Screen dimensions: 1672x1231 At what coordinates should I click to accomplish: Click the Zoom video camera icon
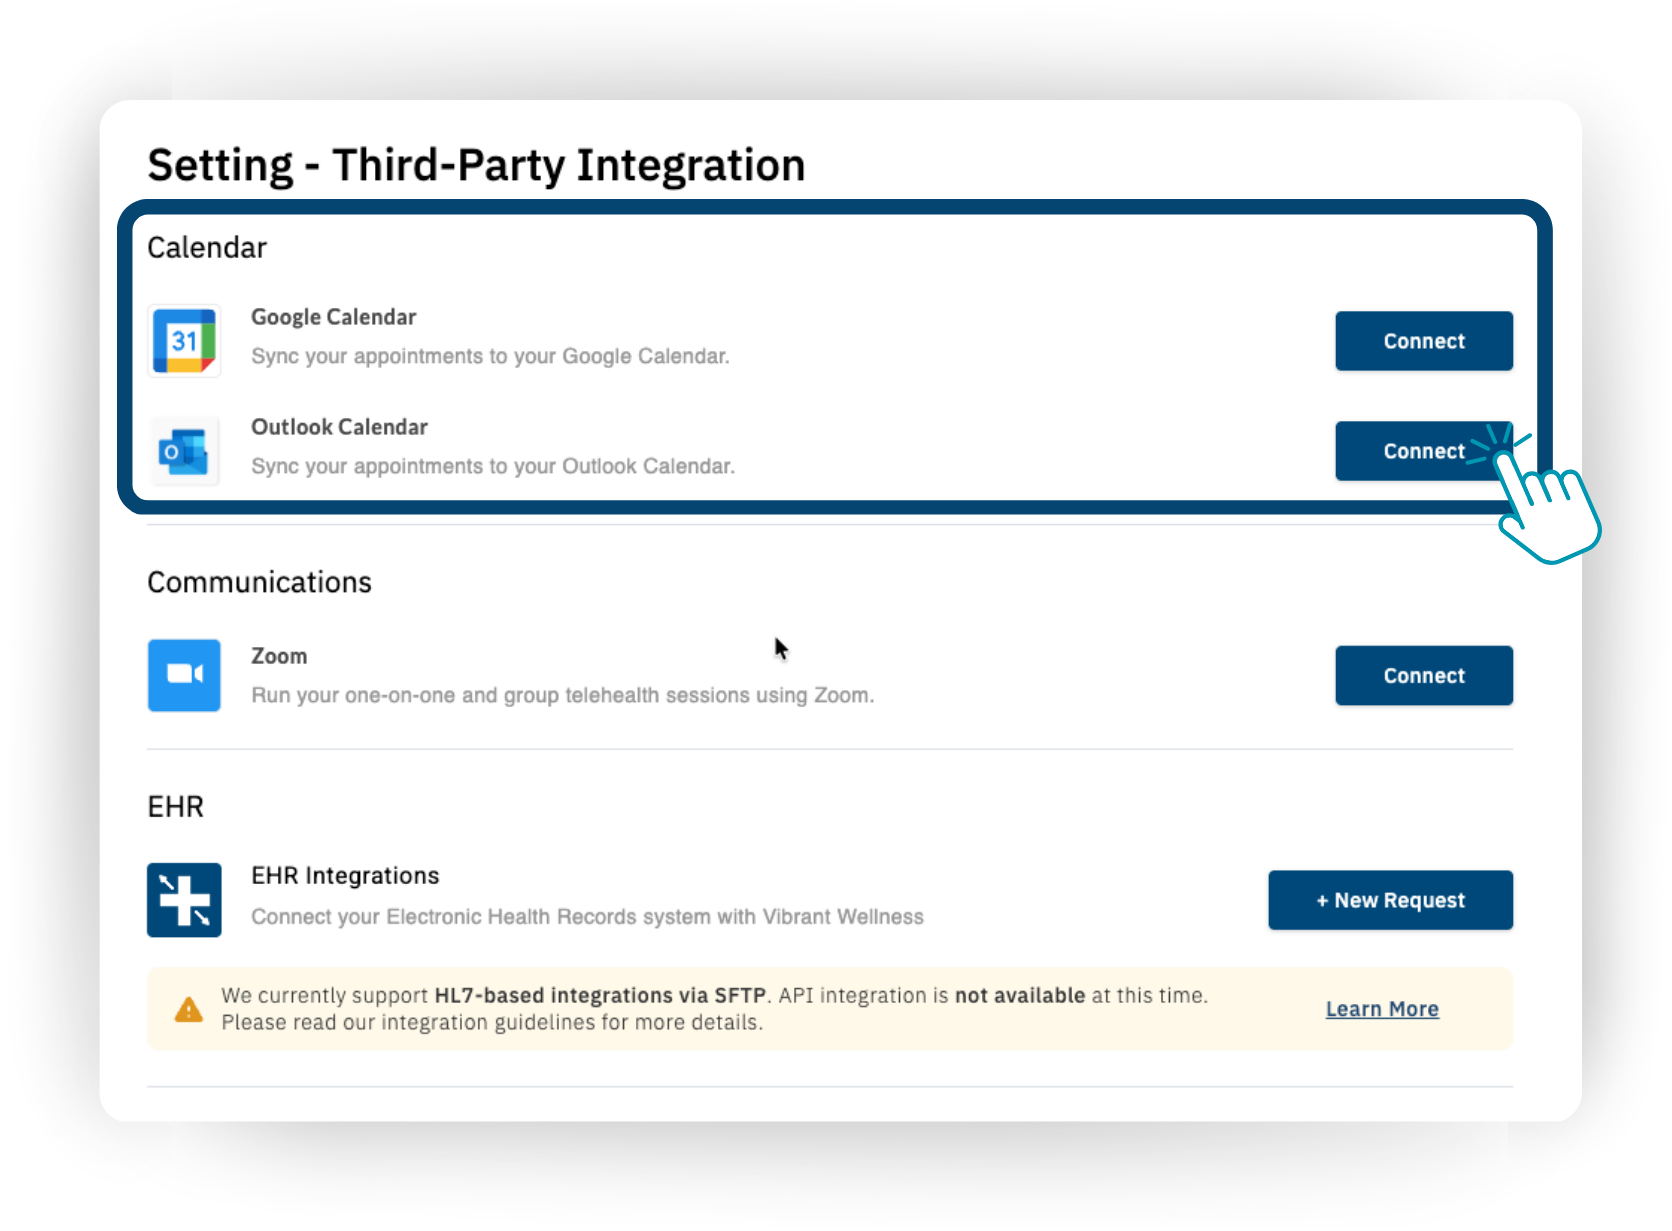pos(184,675)
